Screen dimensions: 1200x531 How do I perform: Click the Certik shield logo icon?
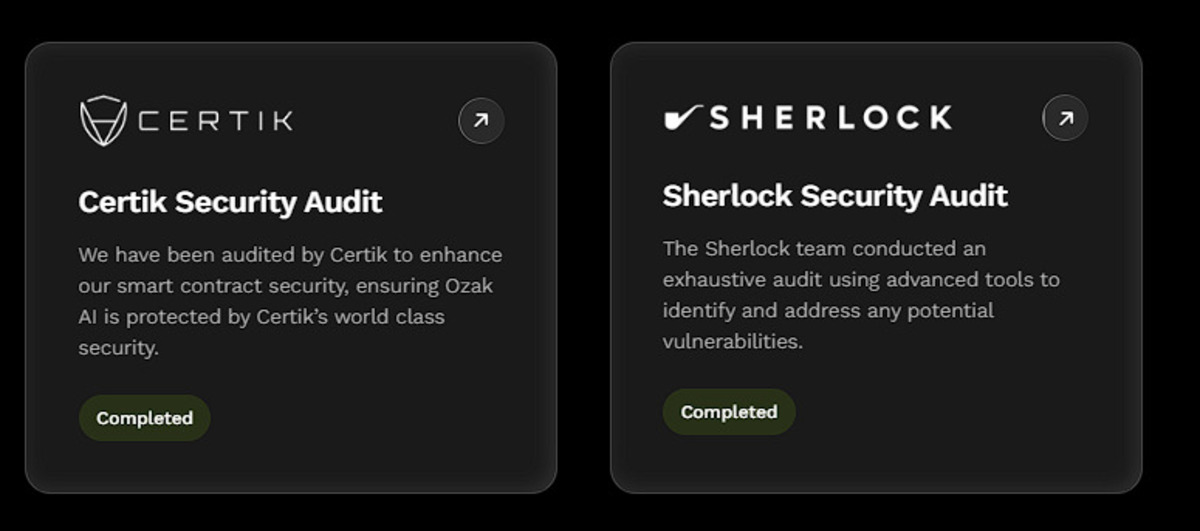[x=103, y=121]
